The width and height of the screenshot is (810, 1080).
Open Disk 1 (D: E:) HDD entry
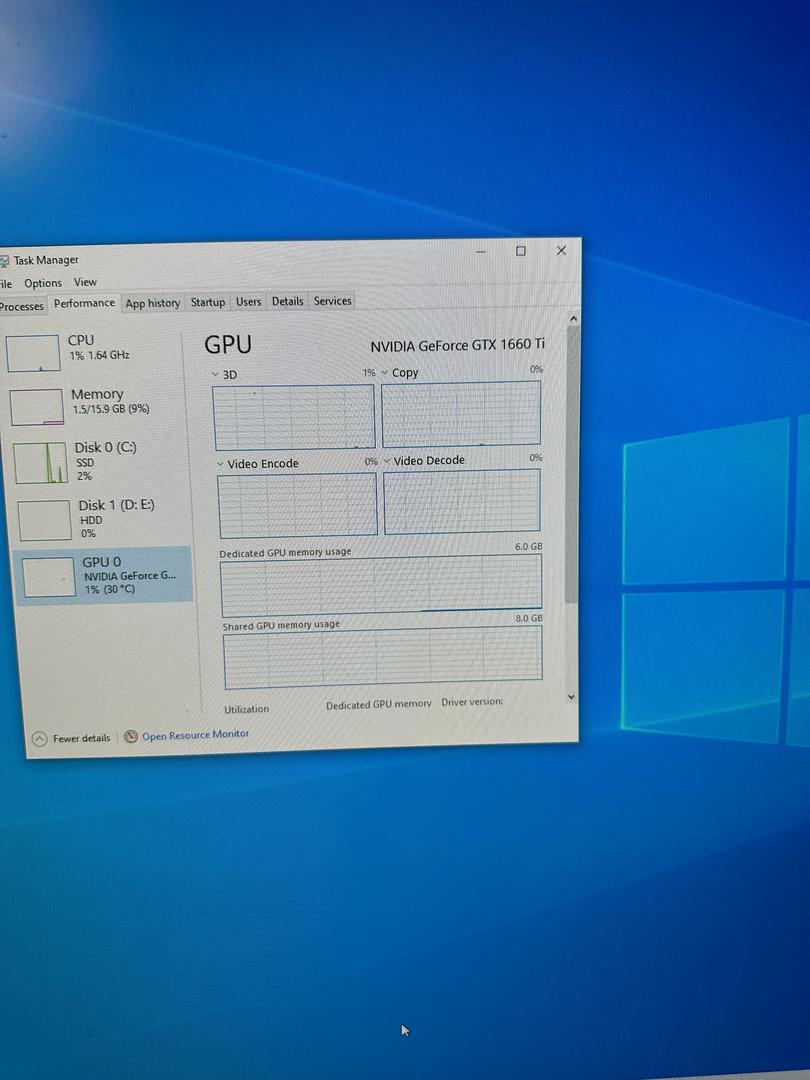[45, 520]
